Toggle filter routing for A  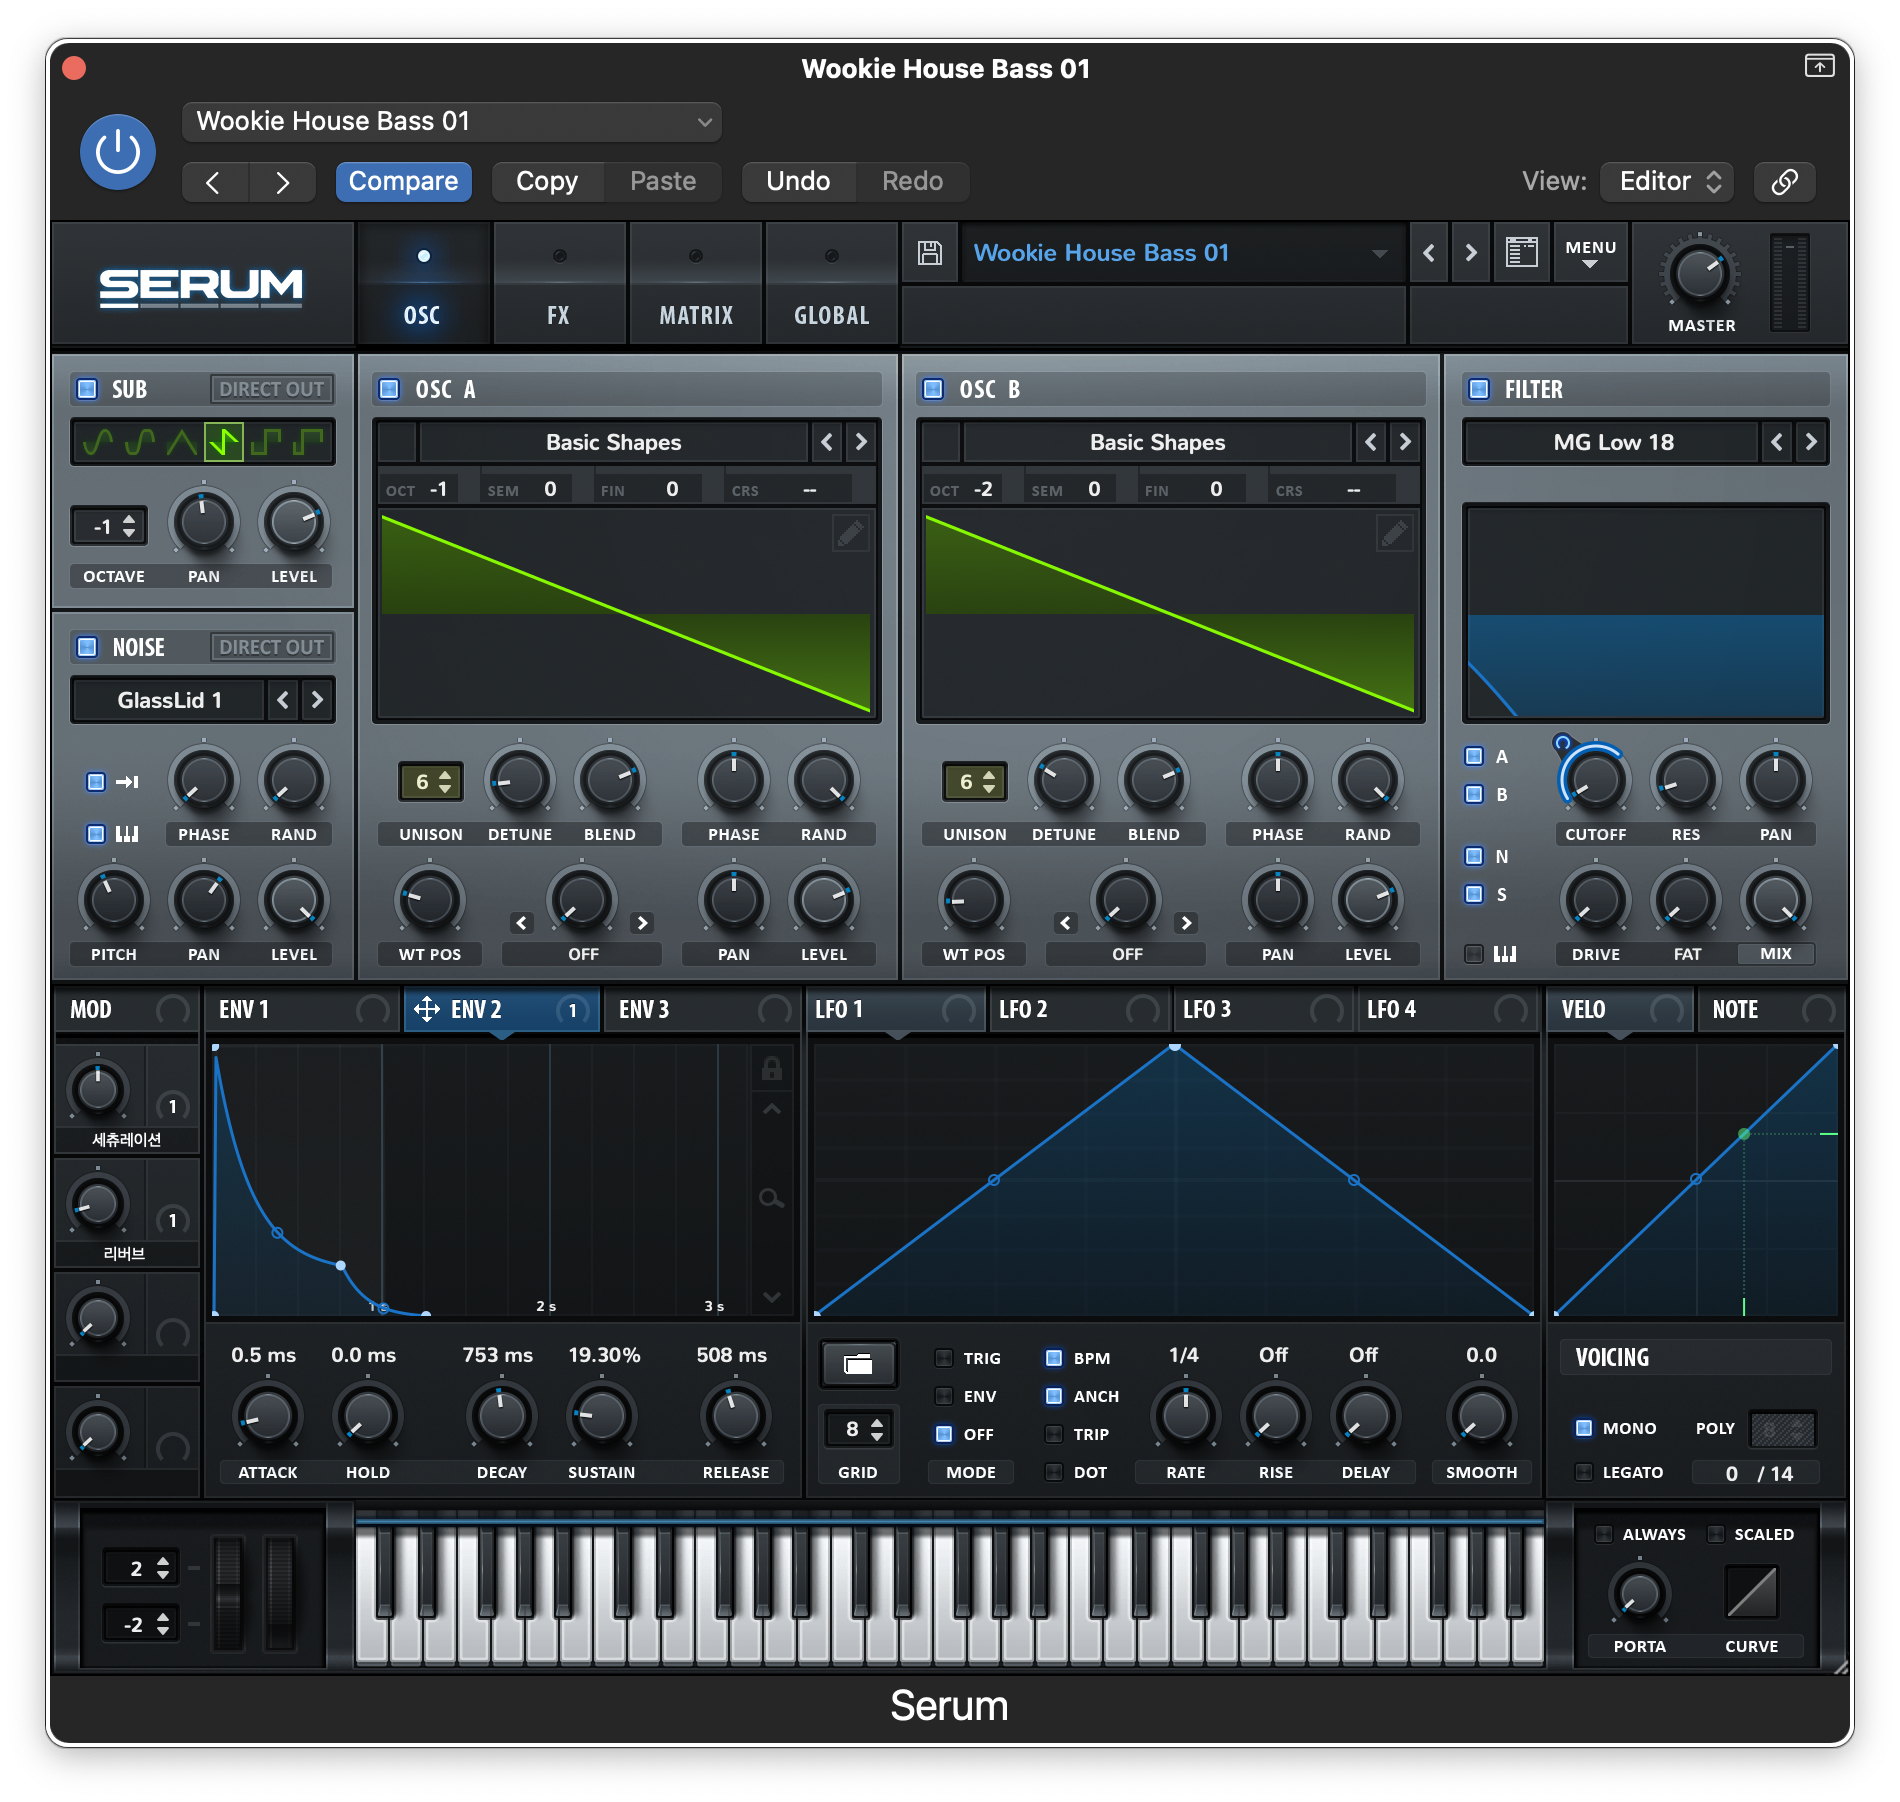point(1474,756)
